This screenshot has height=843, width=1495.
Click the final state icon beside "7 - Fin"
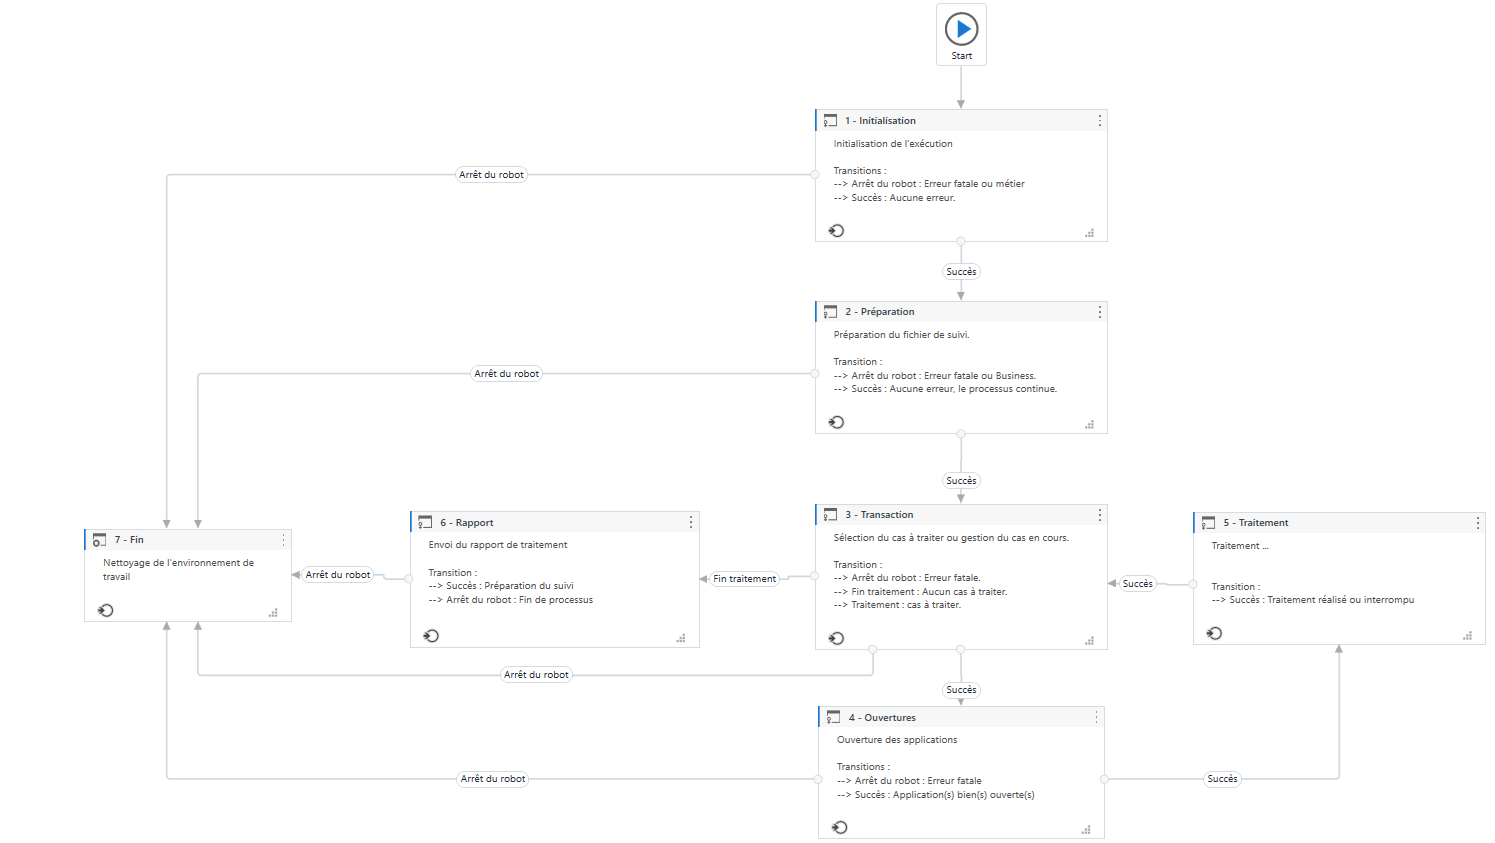(99, 540)
